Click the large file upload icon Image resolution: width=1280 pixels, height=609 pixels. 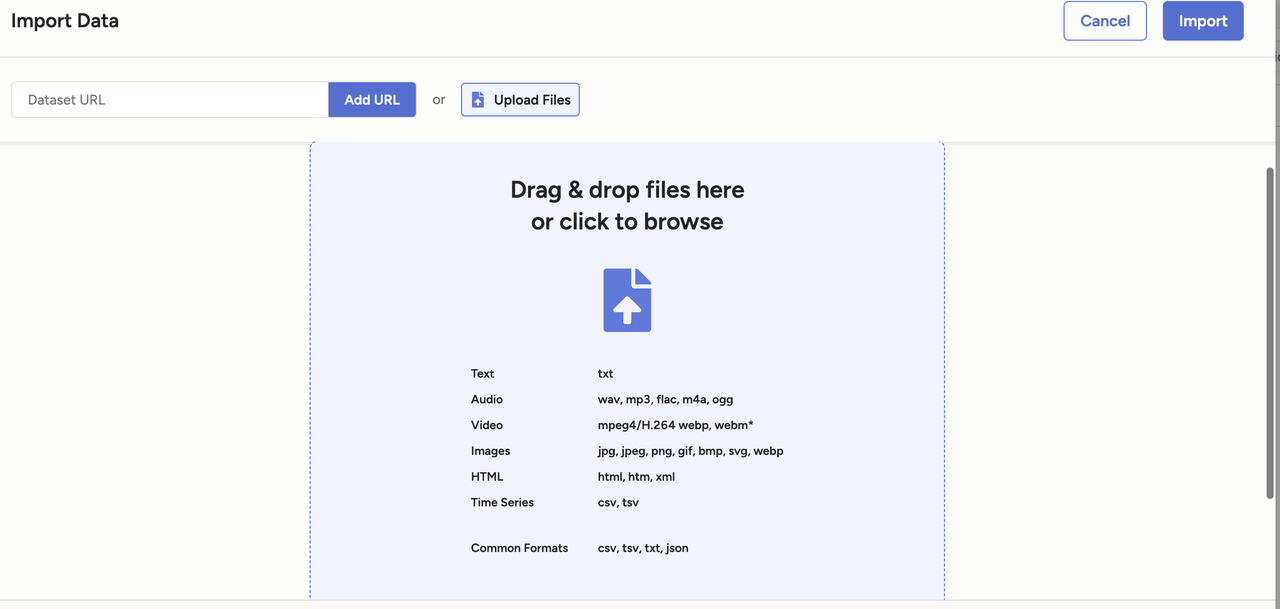click(x=627, y=300)
